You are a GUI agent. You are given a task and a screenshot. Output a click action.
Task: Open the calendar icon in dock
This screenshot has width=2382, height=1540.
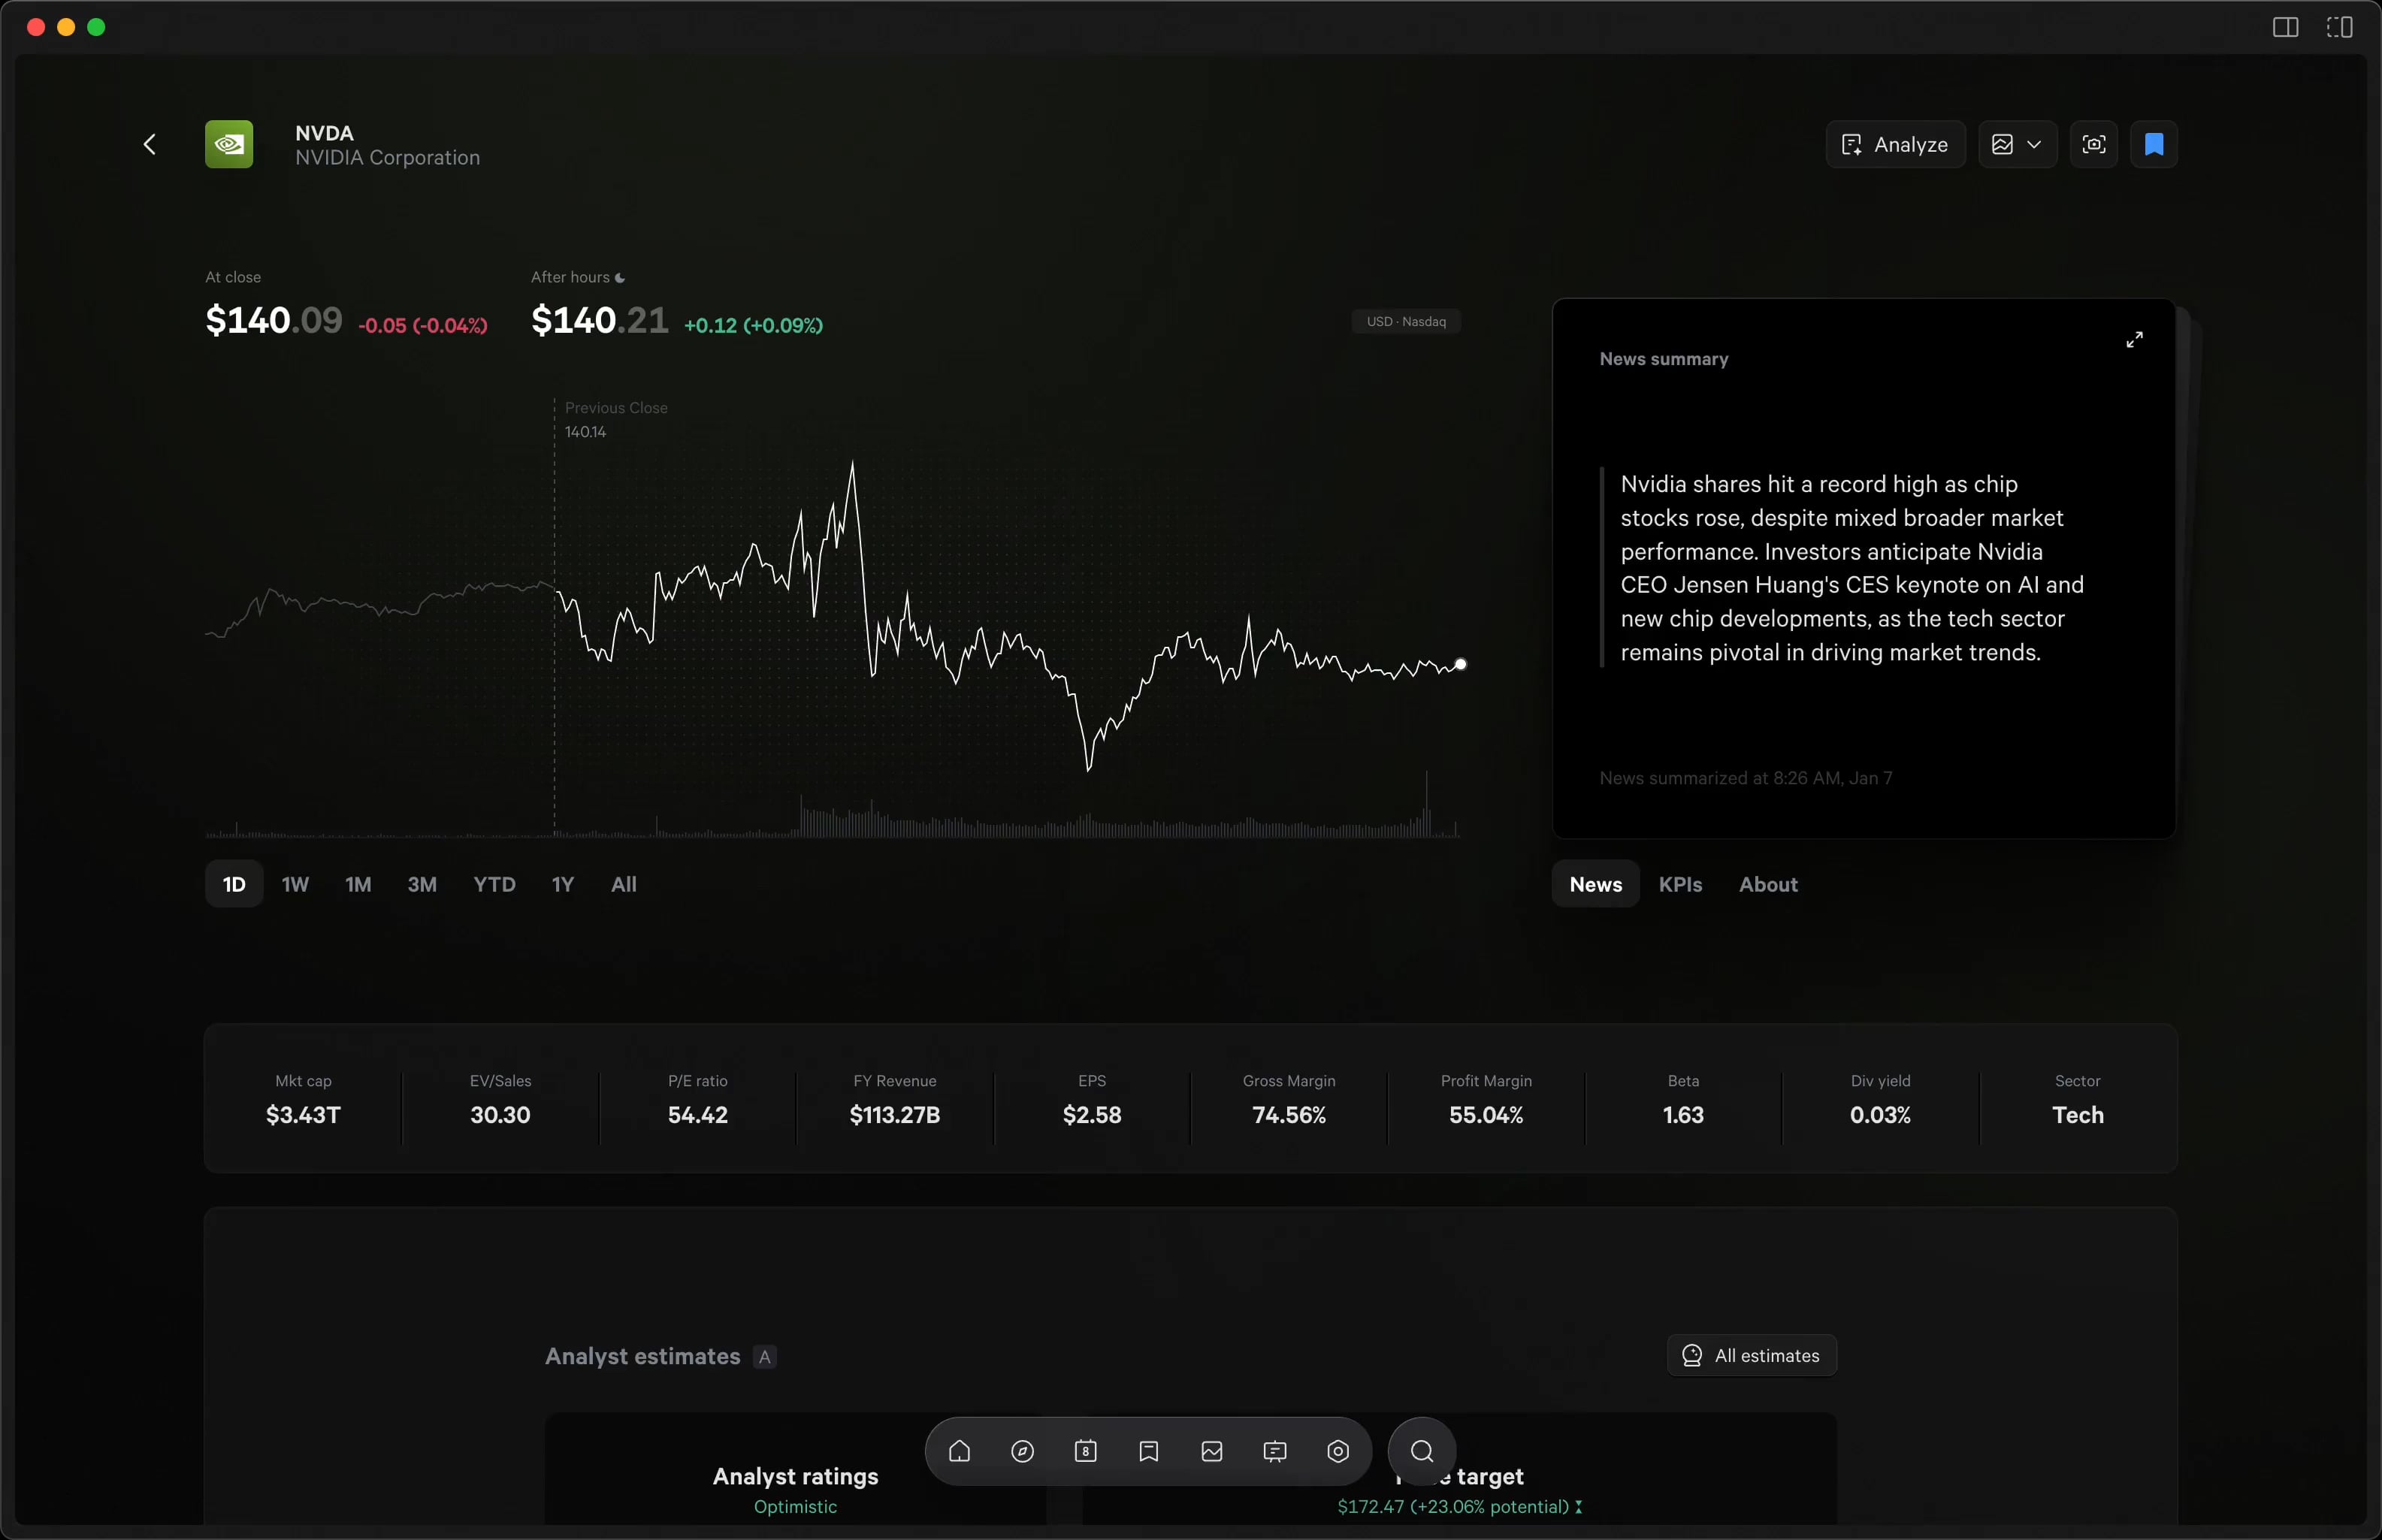click(1085, 1451)
